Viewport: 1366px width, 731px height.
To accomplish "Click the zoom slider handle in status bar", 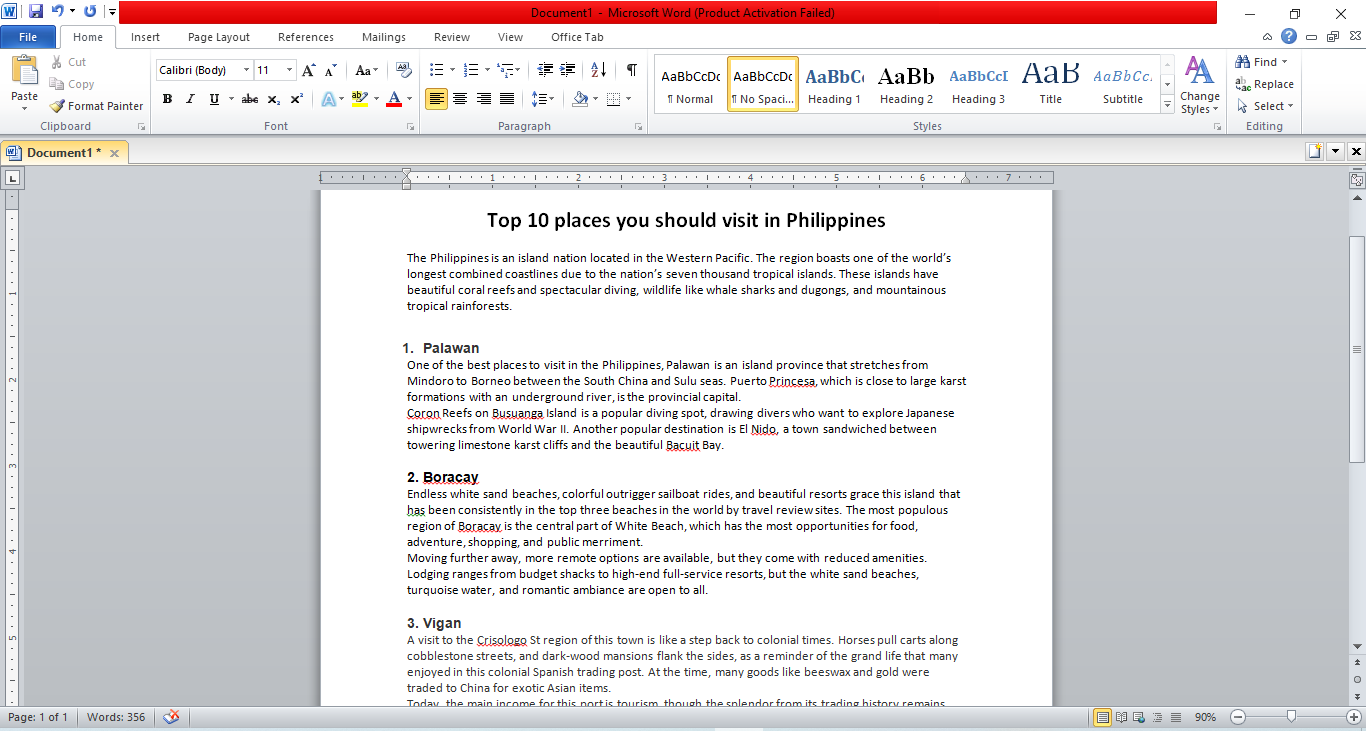I will 1292,717.
